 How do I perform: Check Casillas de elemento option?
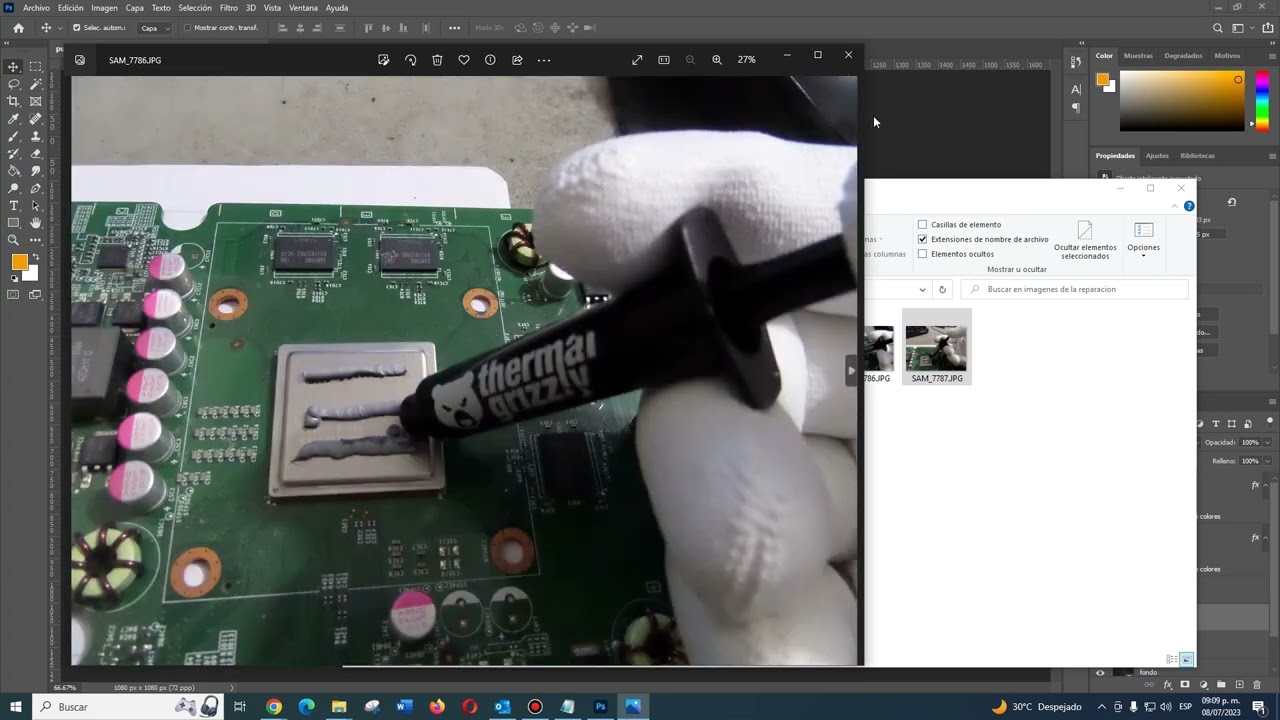point(922,225)
